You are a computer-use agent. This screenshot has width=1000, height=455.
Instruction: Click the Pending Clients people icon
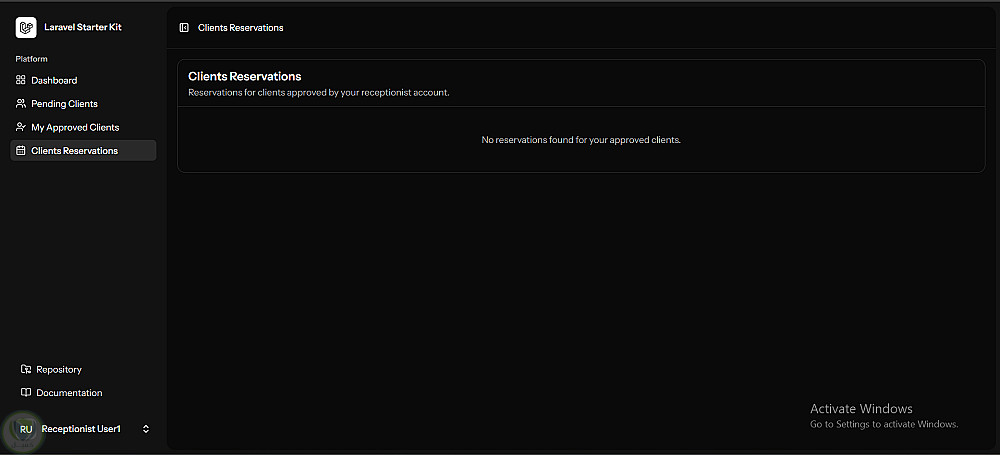[21, 104]
